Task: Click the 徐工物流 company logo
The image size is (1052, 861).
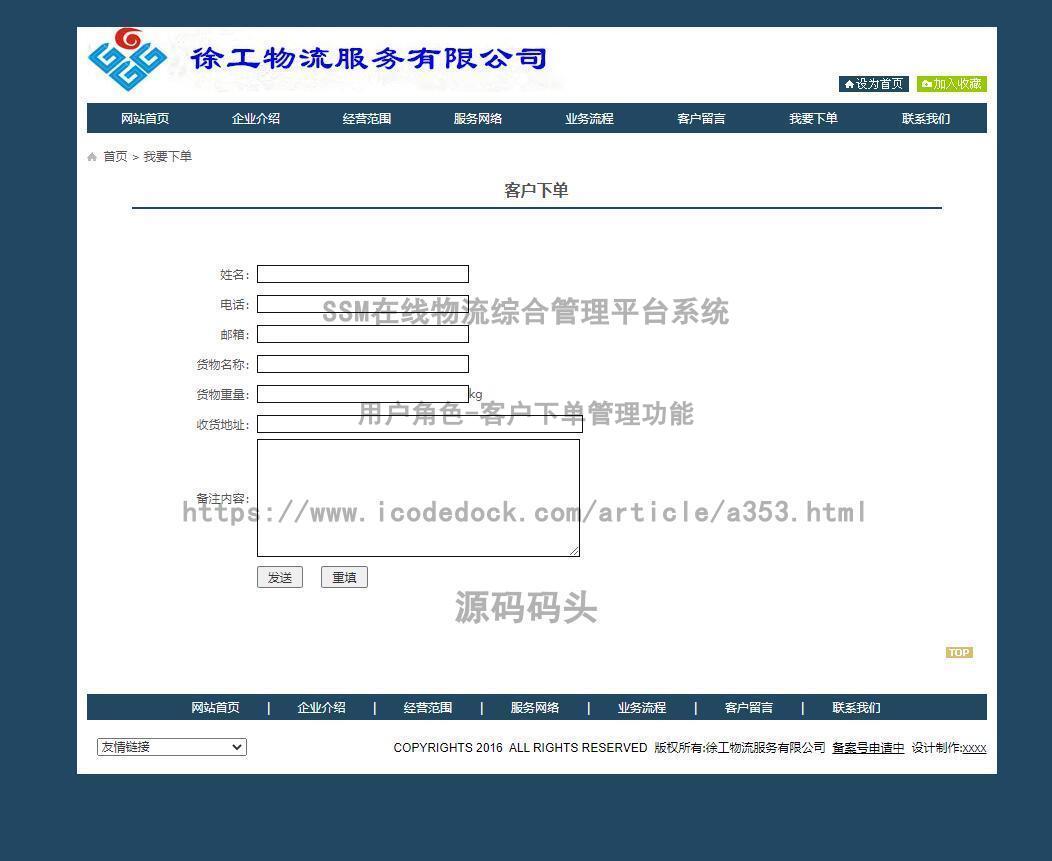Action: click(130, 59)
